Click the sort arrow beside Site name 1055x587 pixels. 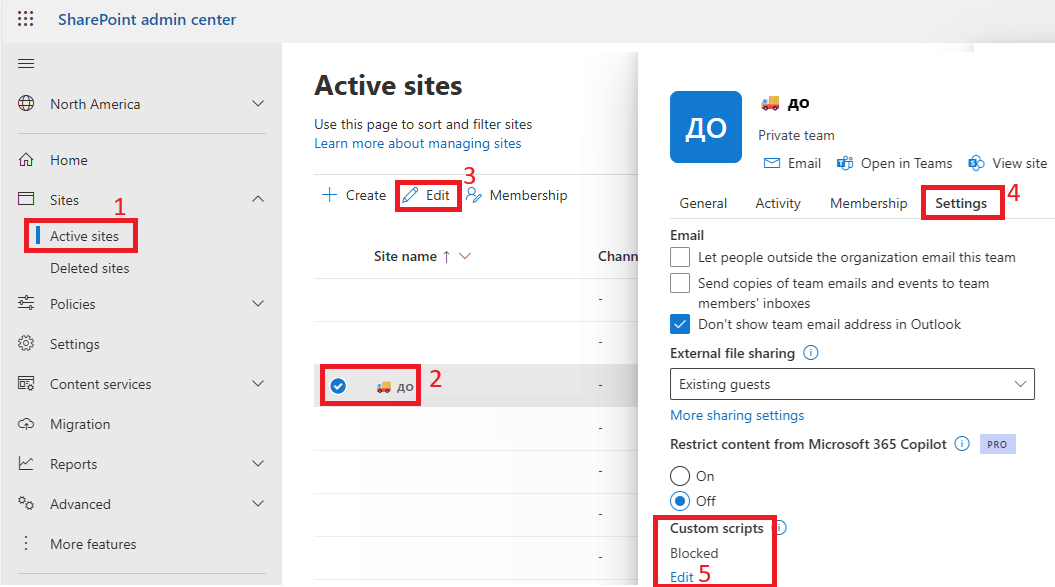coord(446,256)
